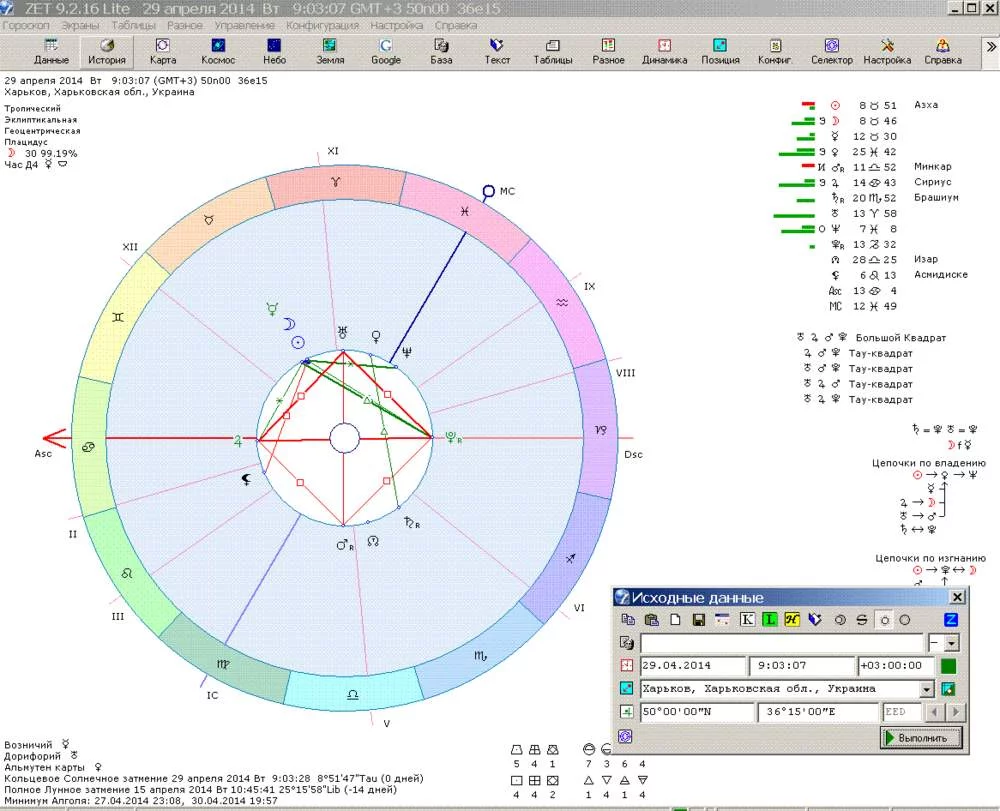The image size is (1000, 811).
Task: Open the Динамика toolbar tool
Action: pos(664,51)
